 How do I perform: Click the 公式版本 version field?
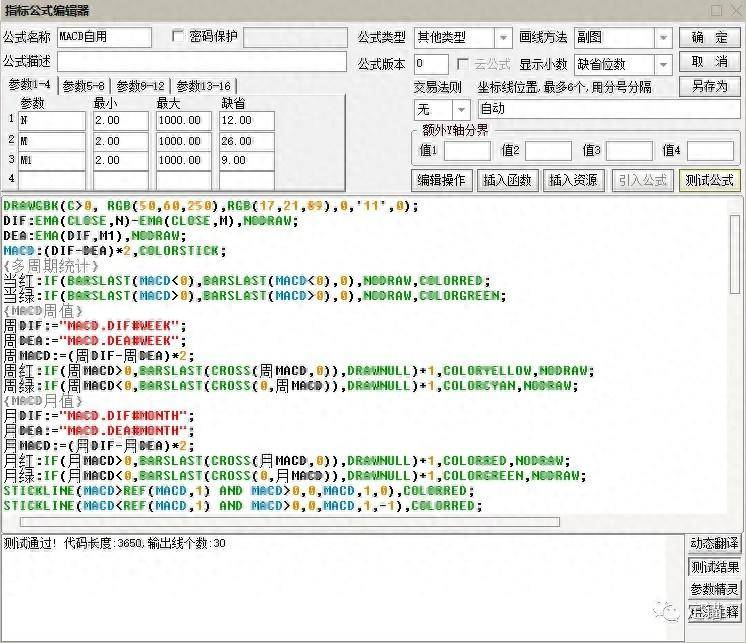431,64
